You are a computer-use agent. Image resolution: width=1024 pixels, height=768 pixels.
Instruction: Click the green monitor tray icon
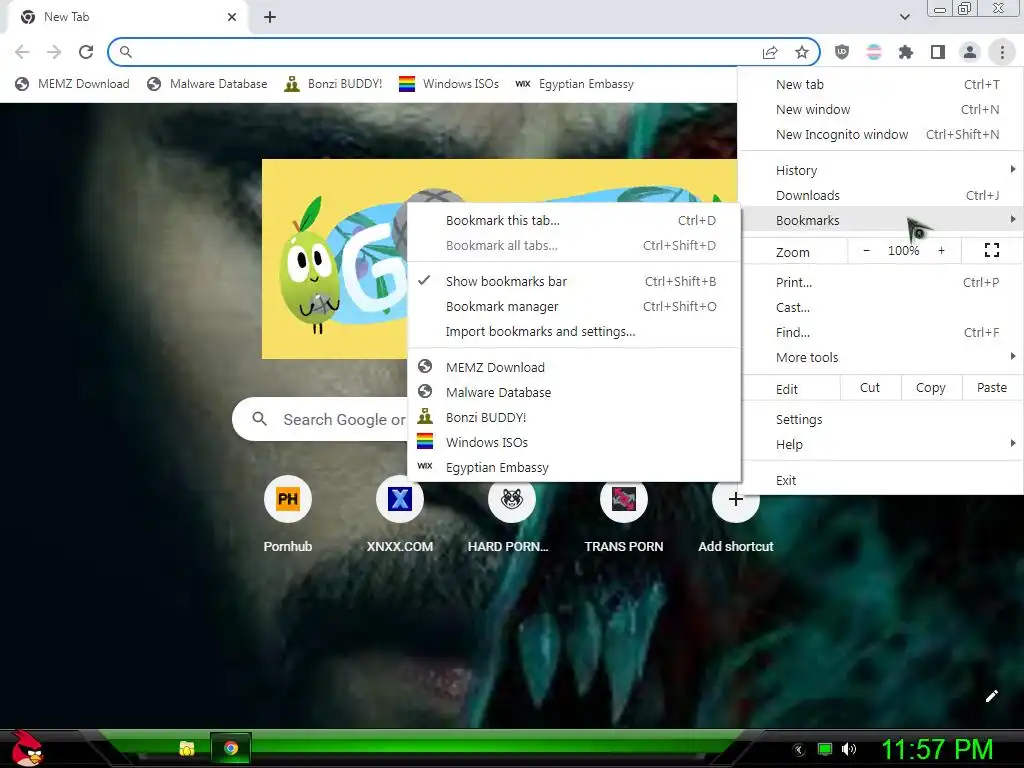(x=825, y=749)
